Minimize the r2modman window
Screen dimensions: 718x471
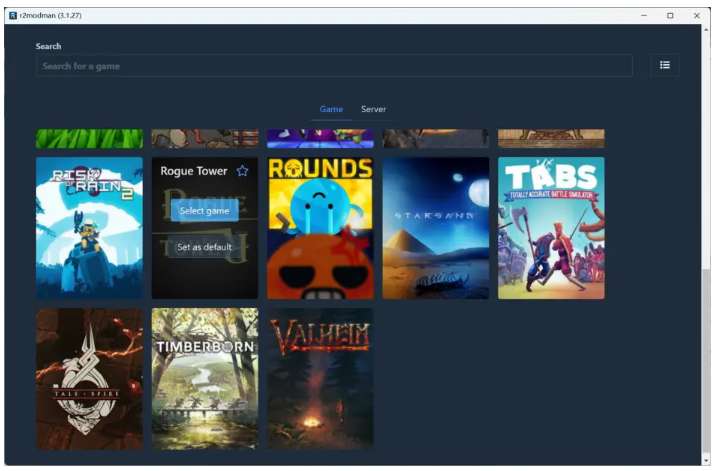coord(643,15)
